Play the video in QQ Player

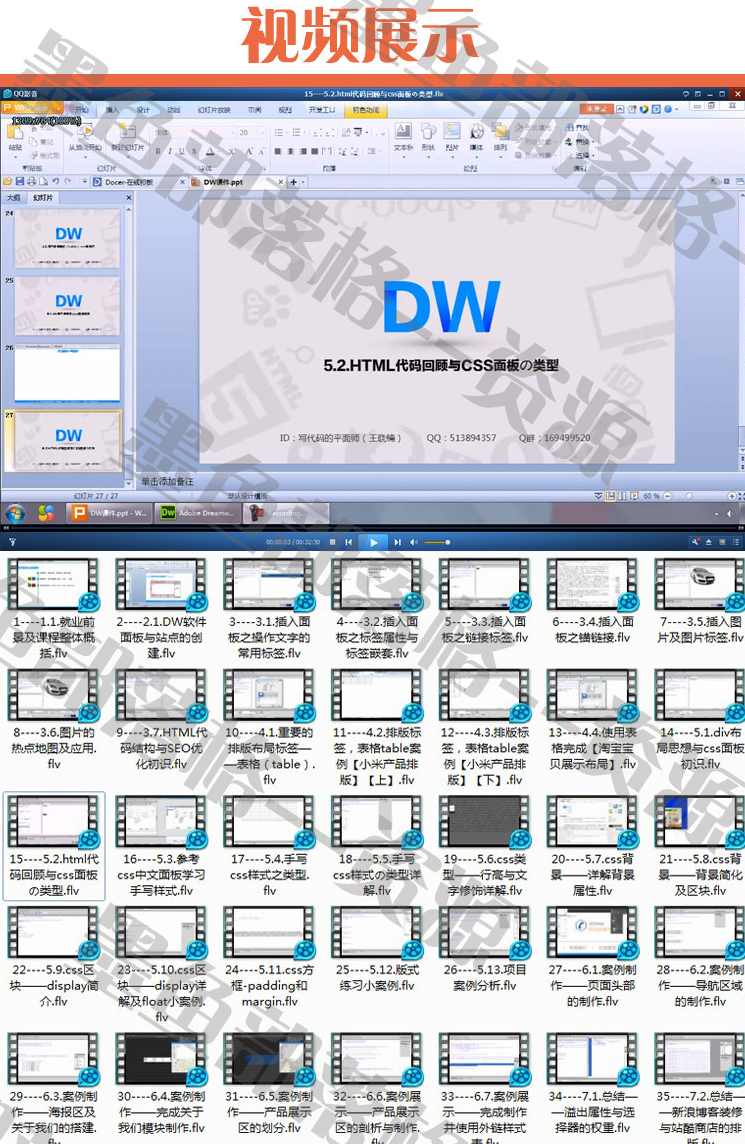coord(373,542)
